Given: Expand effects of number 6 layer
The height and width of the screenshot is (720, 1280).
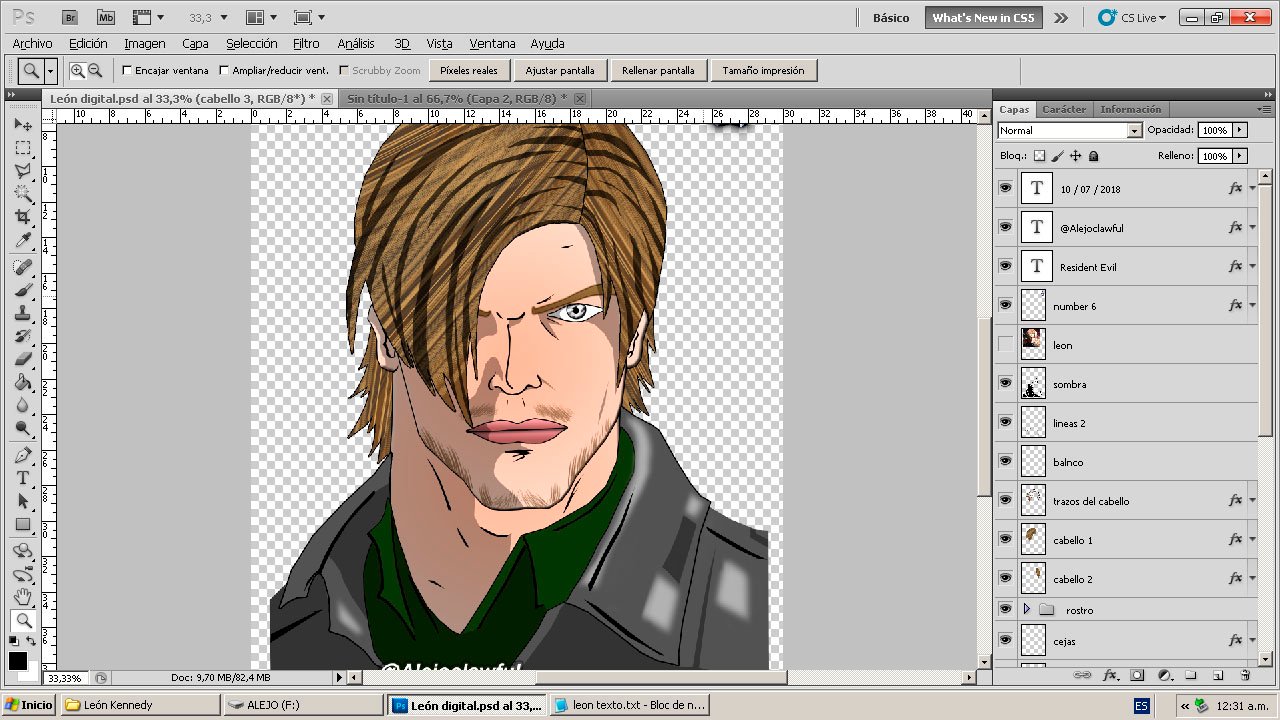Looking at the screenshot, I should tap(1252, 306).
